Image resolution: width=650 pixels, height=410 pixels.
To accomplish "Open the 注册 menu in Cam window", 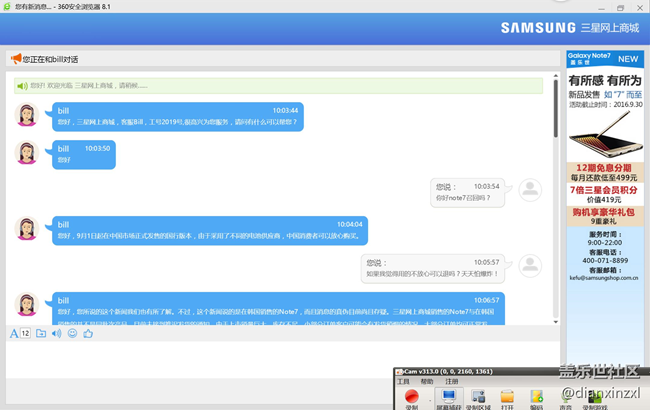I will (451, 382).
